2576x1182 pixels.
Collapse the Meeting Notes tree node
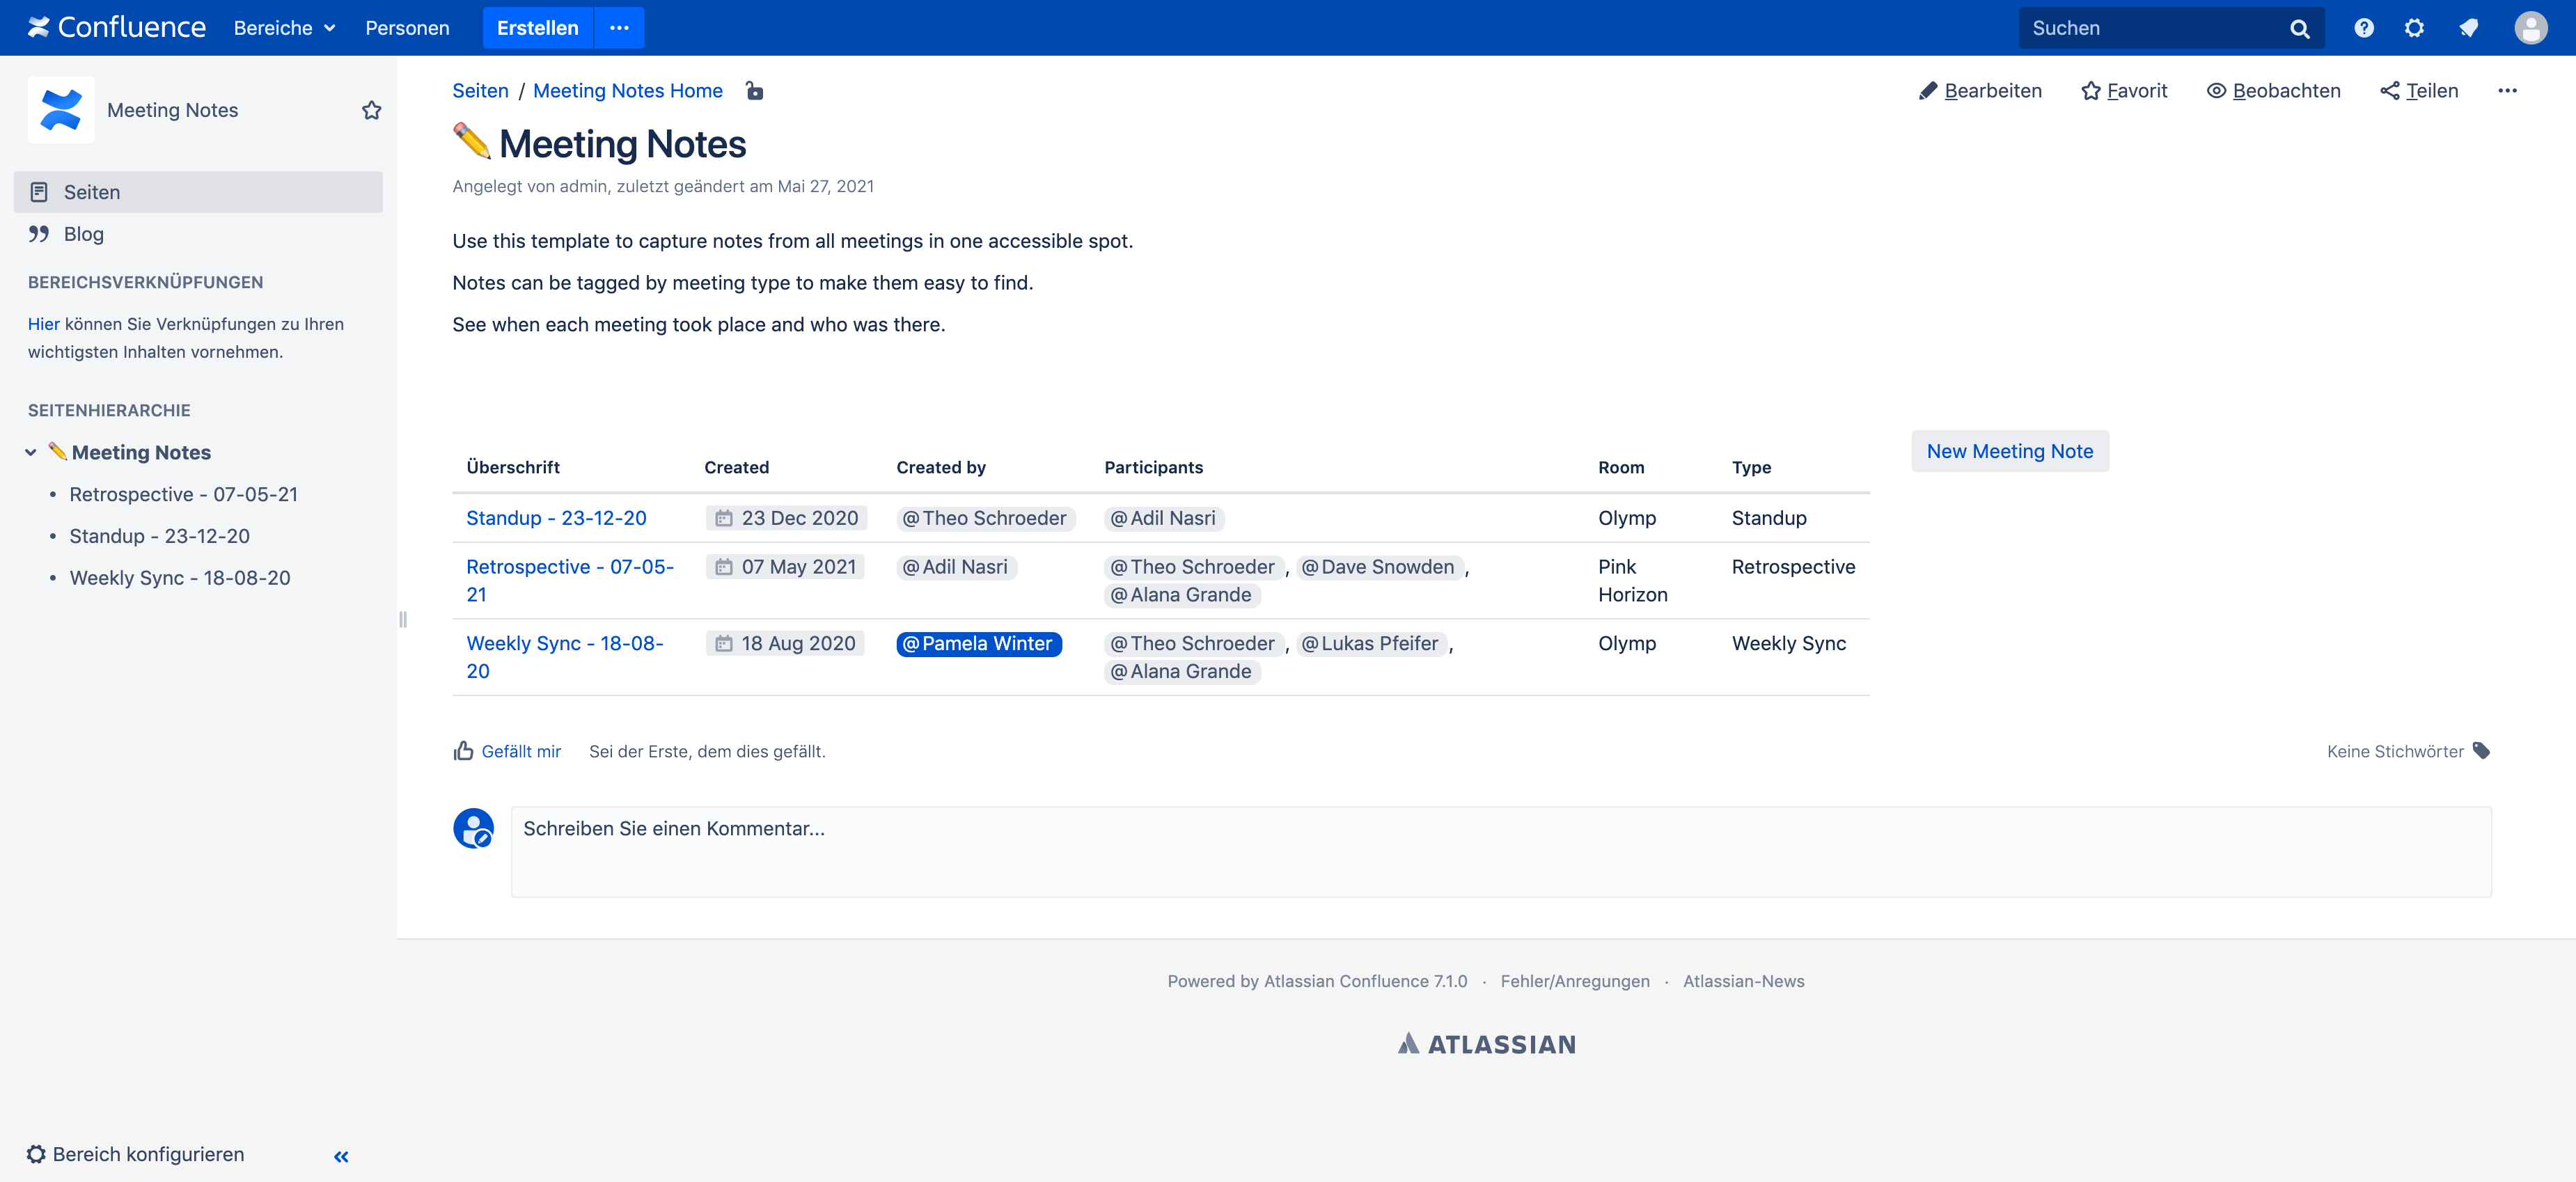click(31, 452)
